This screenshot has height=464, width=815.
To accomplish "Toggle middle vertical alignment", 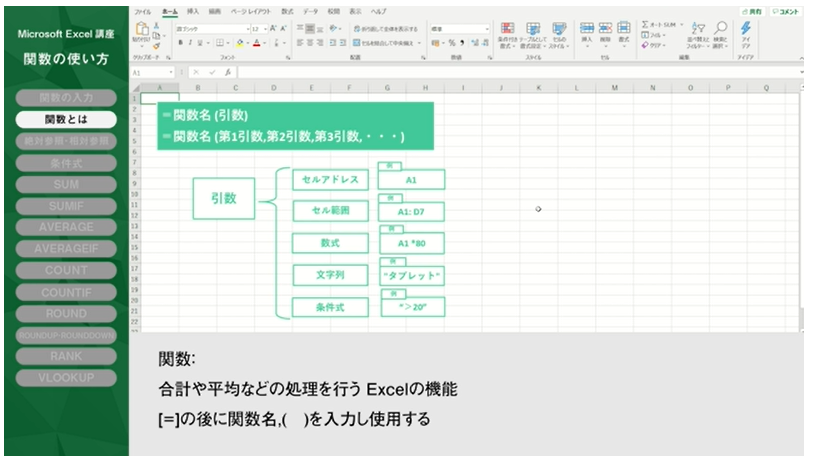I will tap(310, 29).
